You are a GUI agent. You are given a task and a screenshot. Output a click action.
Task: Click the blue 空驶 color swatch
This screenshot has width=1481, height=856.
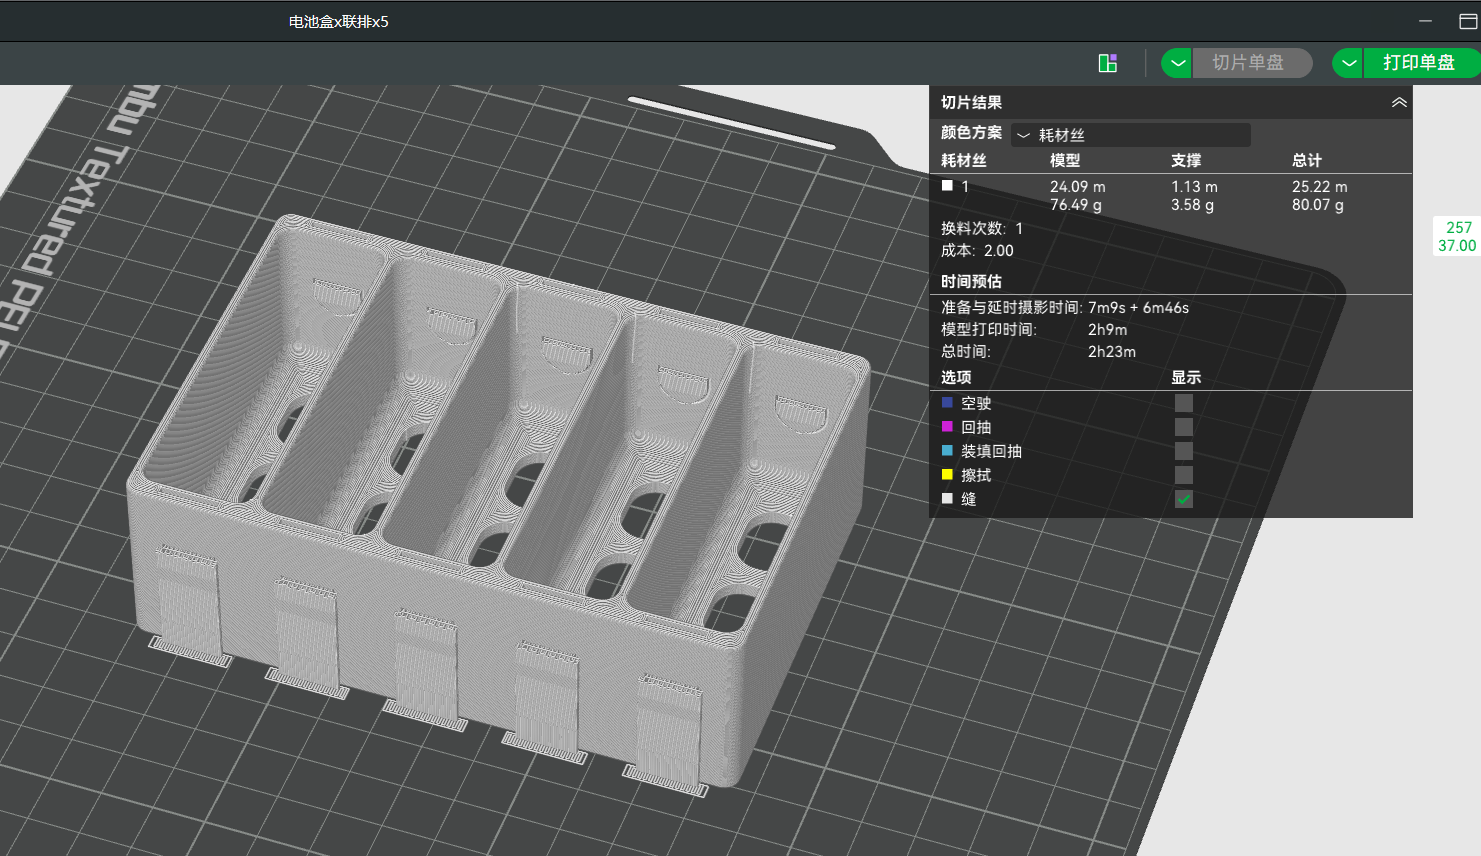pyautogui.click(x=947, y=403)
